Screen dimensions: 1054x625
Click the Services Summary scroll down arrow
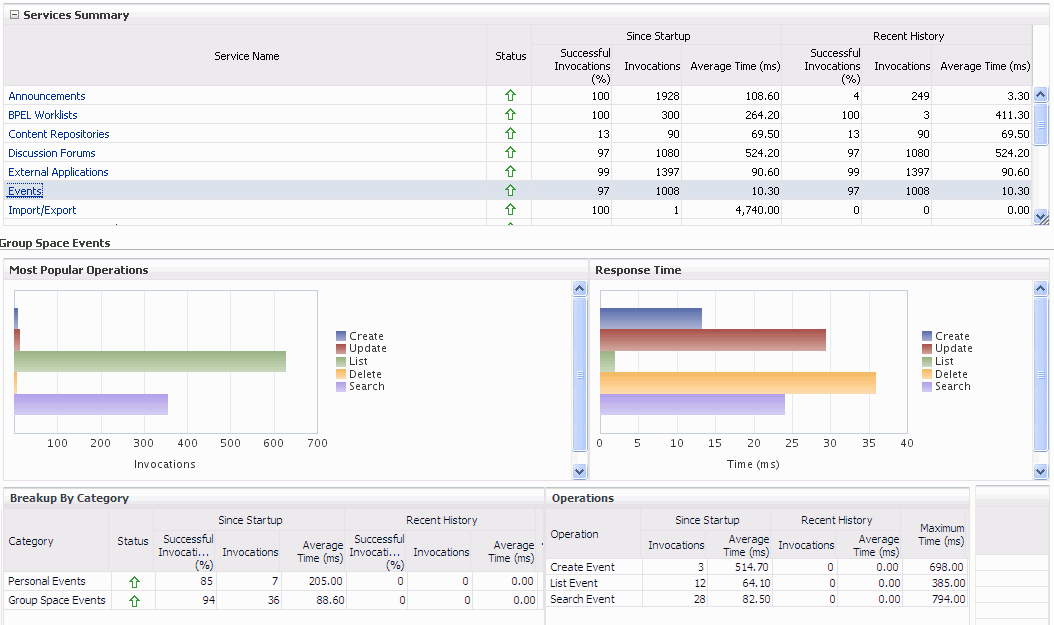[x=1041, y=217]
